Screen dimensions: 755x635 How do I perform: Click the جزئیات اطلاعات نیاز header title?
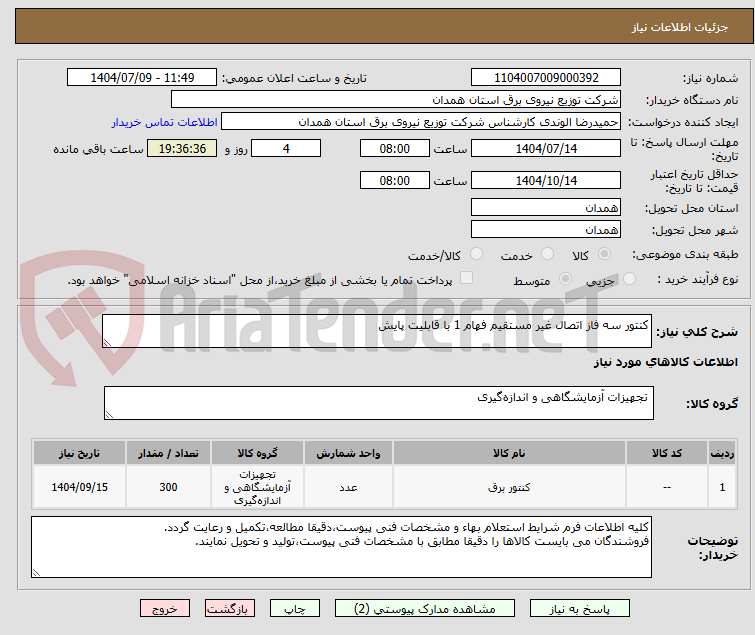pyautogui.click(x=679, y=27)
